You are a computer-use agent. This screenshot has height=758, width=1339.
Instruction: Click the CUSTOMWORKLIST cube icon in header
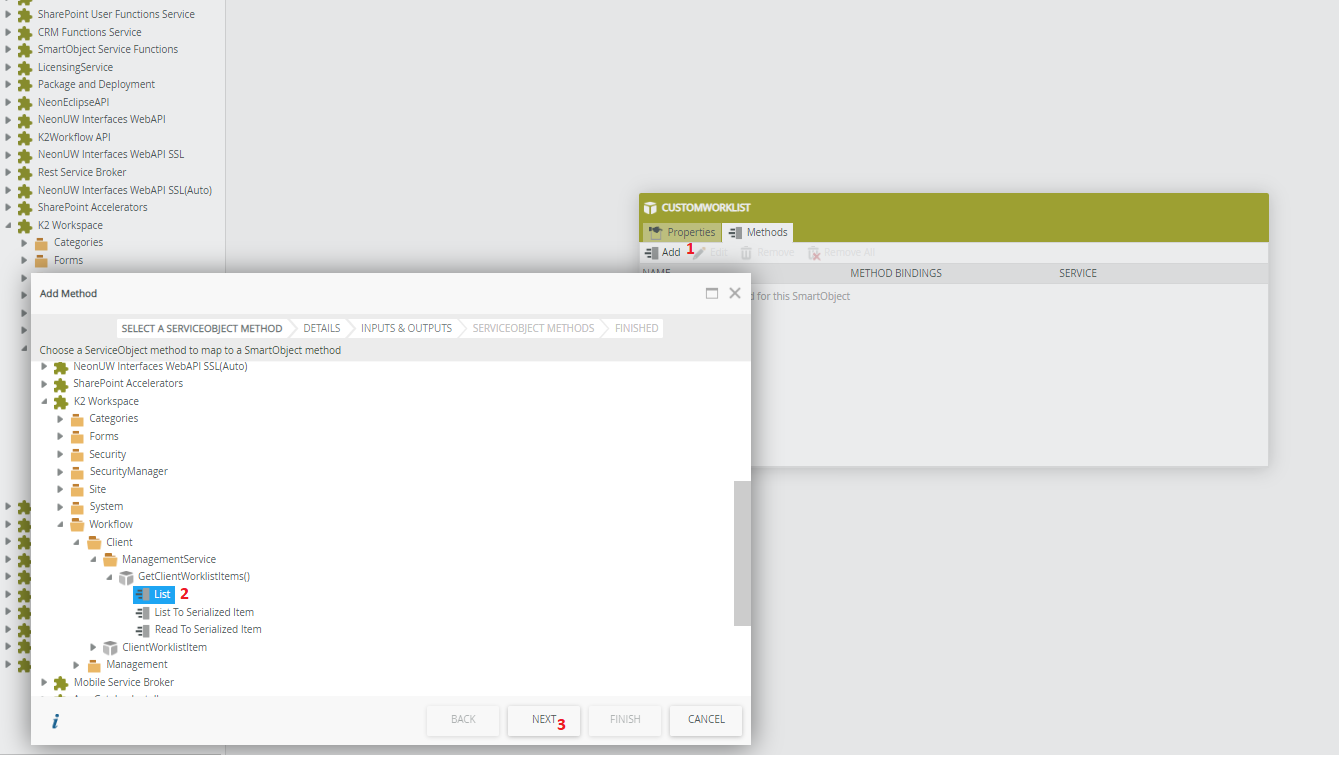[650, 208]
